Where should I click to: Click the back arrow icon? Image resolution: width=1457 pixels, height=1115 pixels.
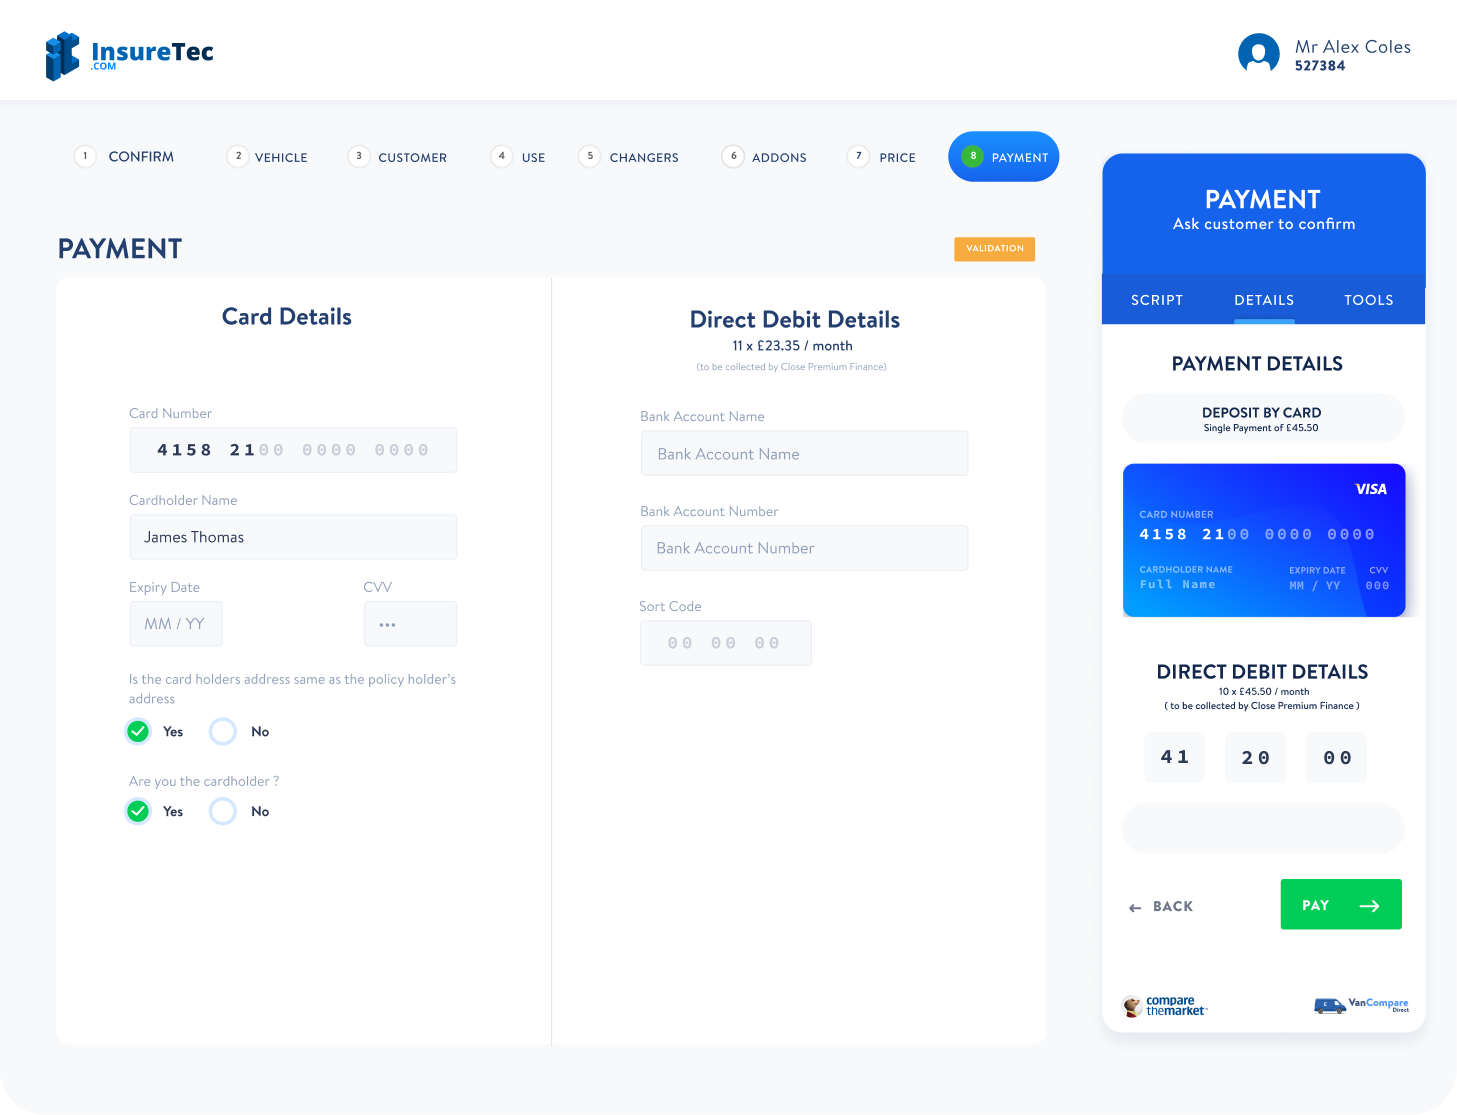[x=1135, y=908]
